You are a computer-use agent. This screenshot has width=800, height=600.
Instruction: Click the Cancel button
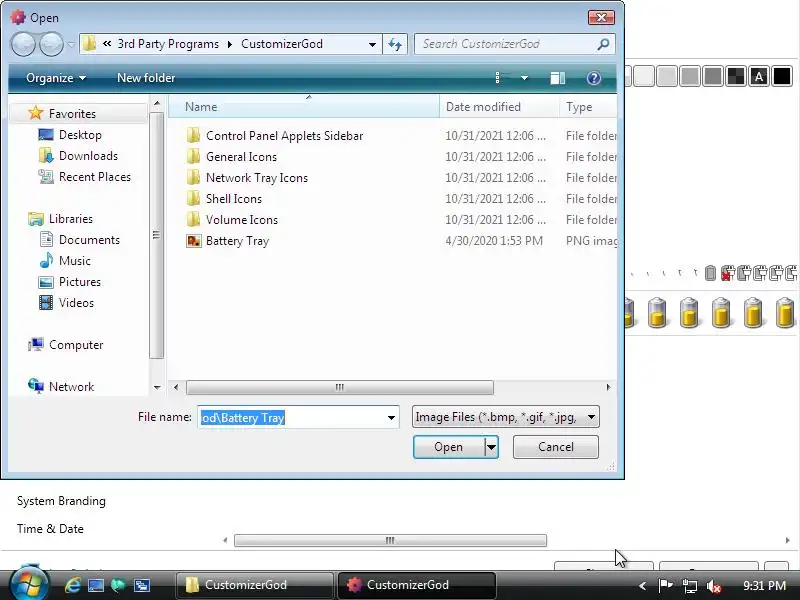pos(556,447)
